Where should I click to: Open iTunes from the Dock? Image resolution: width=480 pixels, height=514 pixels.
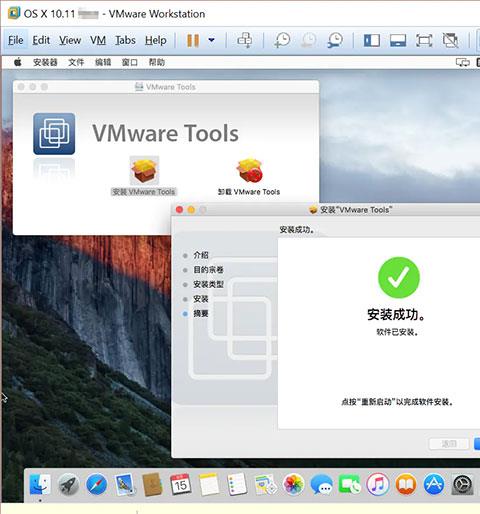(378, 484)
